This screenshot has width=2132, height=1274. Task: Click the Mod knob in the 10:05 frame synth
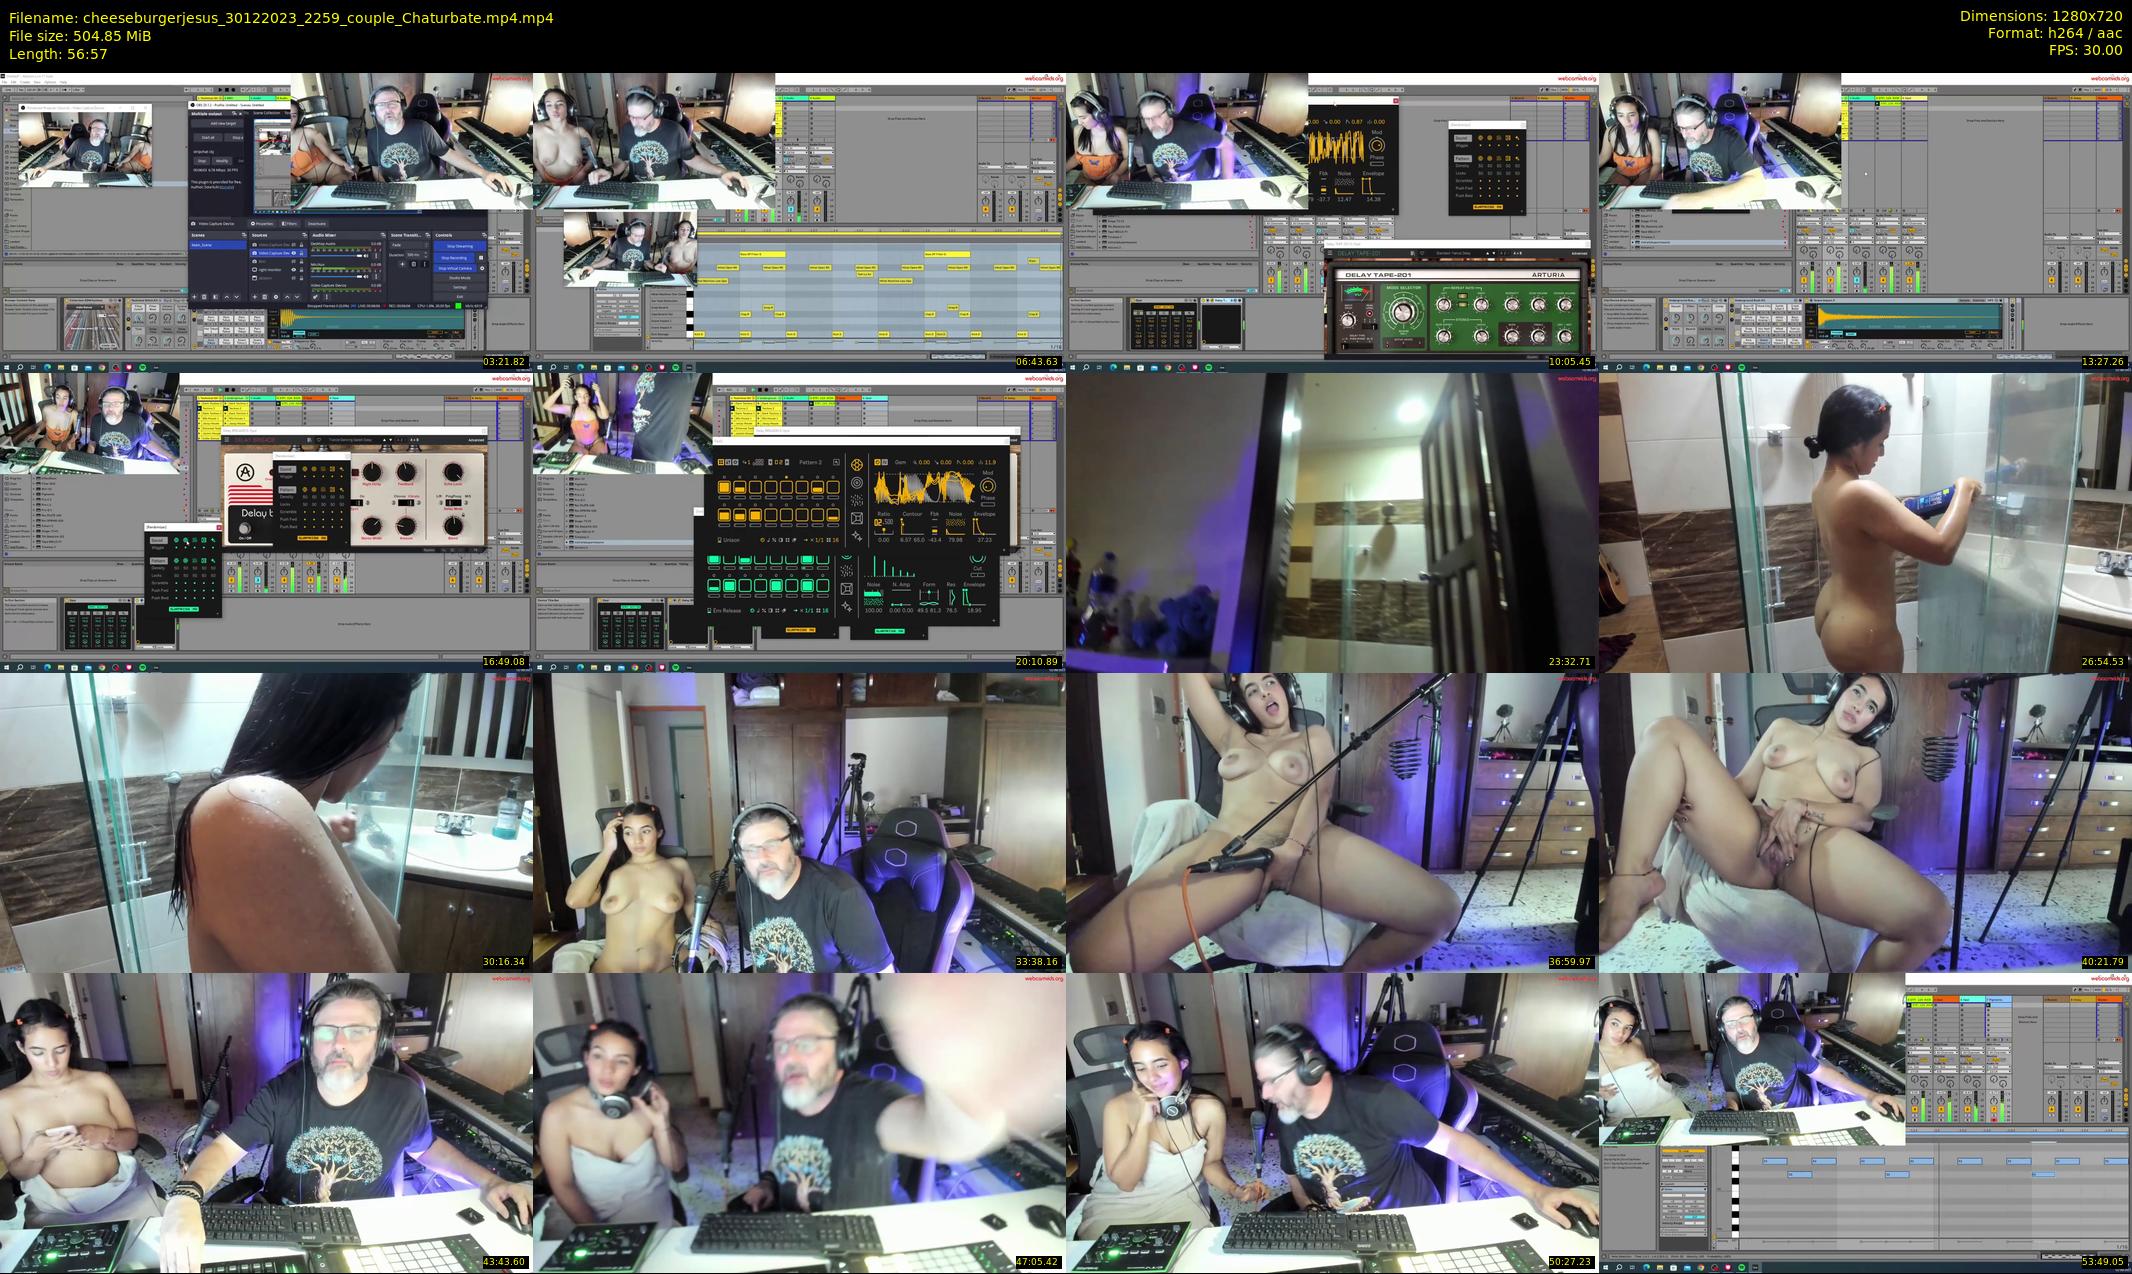(x=1377, y=145)
